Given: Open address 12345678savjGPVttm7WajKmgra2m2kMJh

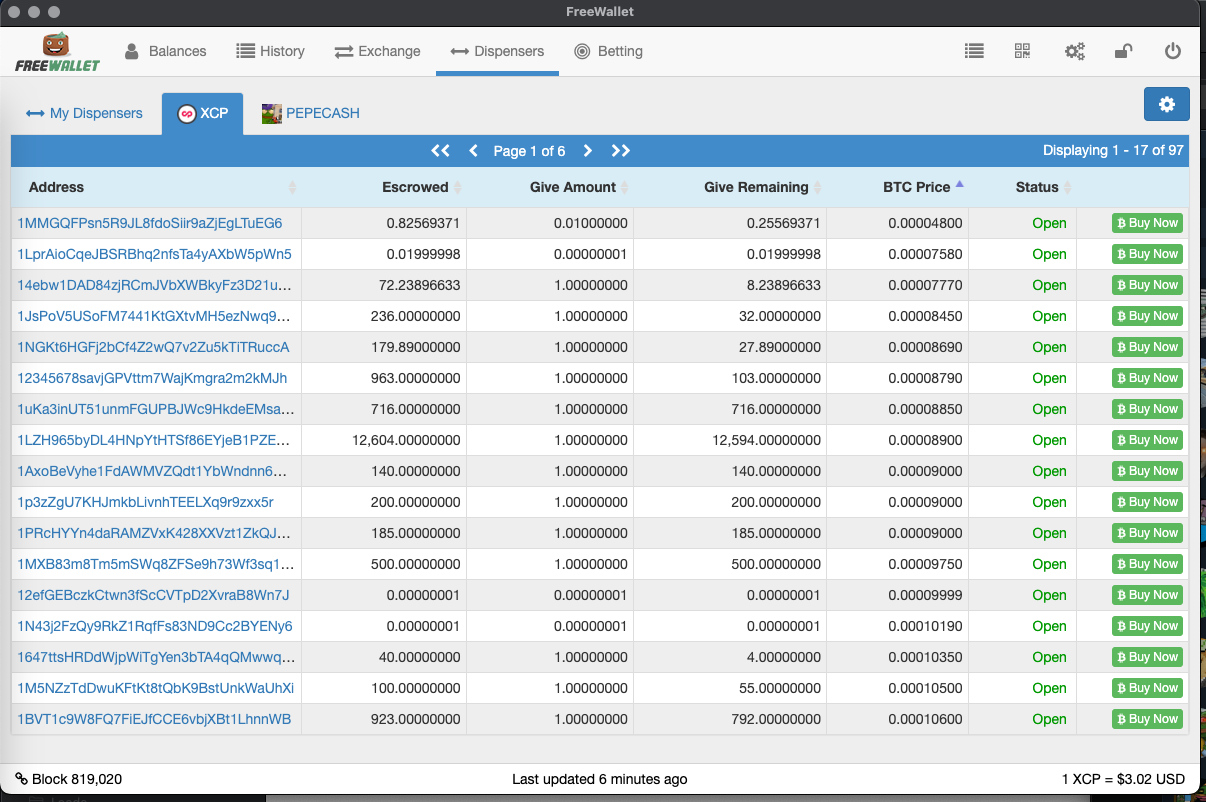Looking at the screenshot, I should [x=152, y=378].
